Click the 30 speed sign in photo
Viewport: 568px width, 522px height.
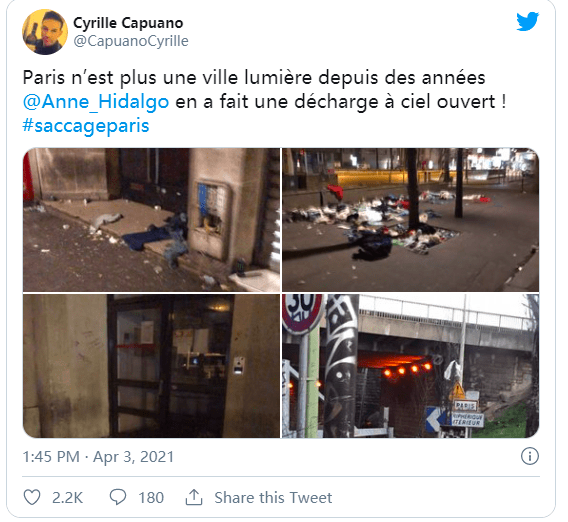pos(302,312)
